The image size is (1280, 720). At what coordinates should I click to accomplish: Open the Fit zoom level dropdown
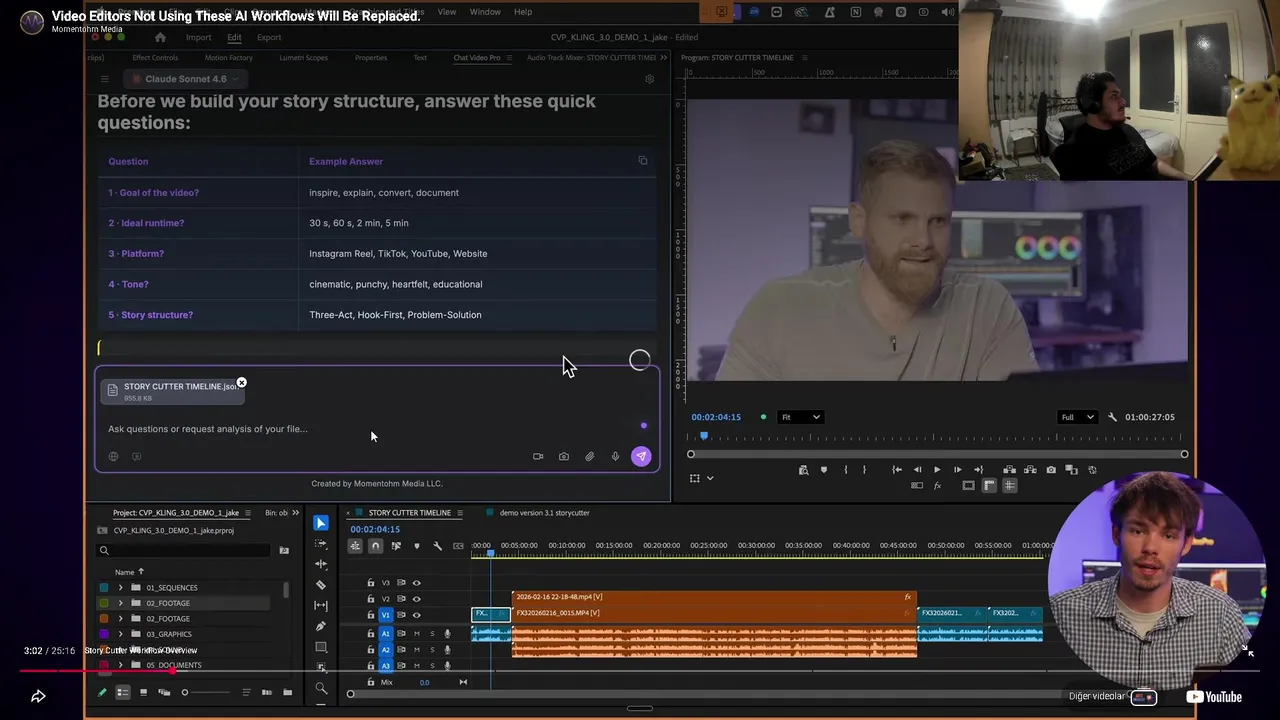(x=800, y=417)
